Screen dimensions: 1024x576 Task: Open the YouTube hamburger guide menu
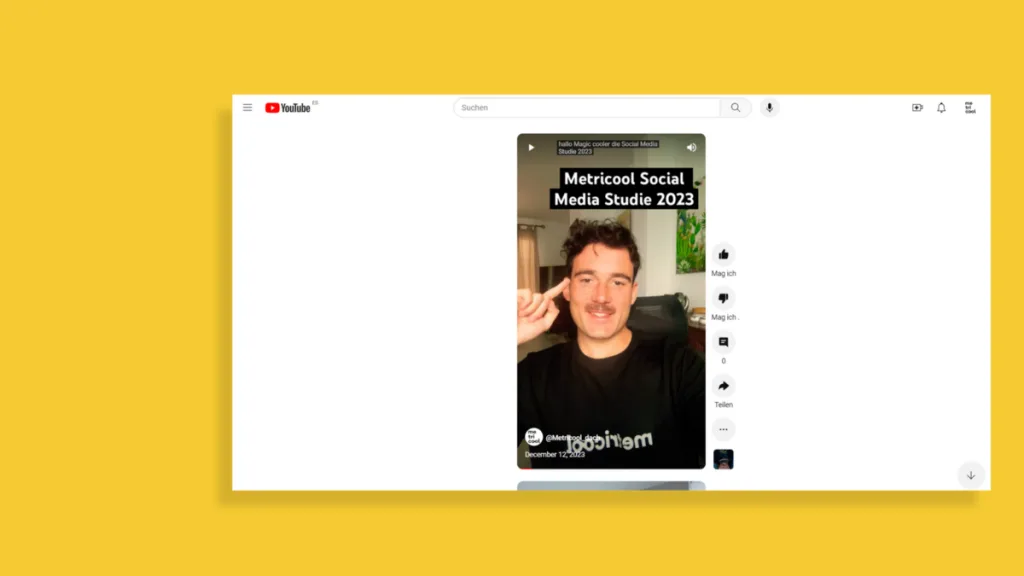pos(248,107)
